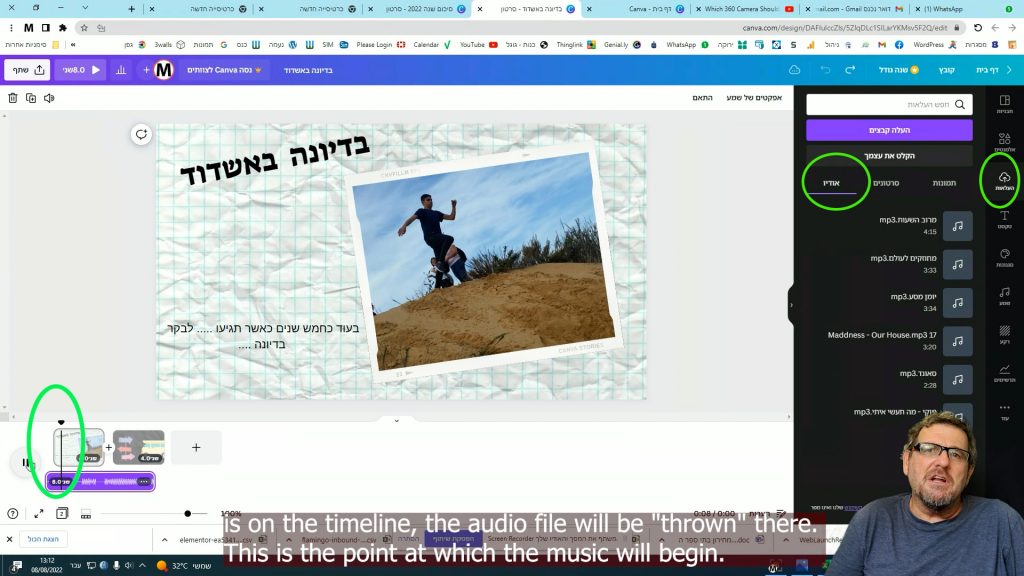Open the Text panel in the sidebar
Image resolution: width=1024 pixels, height=576 pixels.
point(1004,219)
